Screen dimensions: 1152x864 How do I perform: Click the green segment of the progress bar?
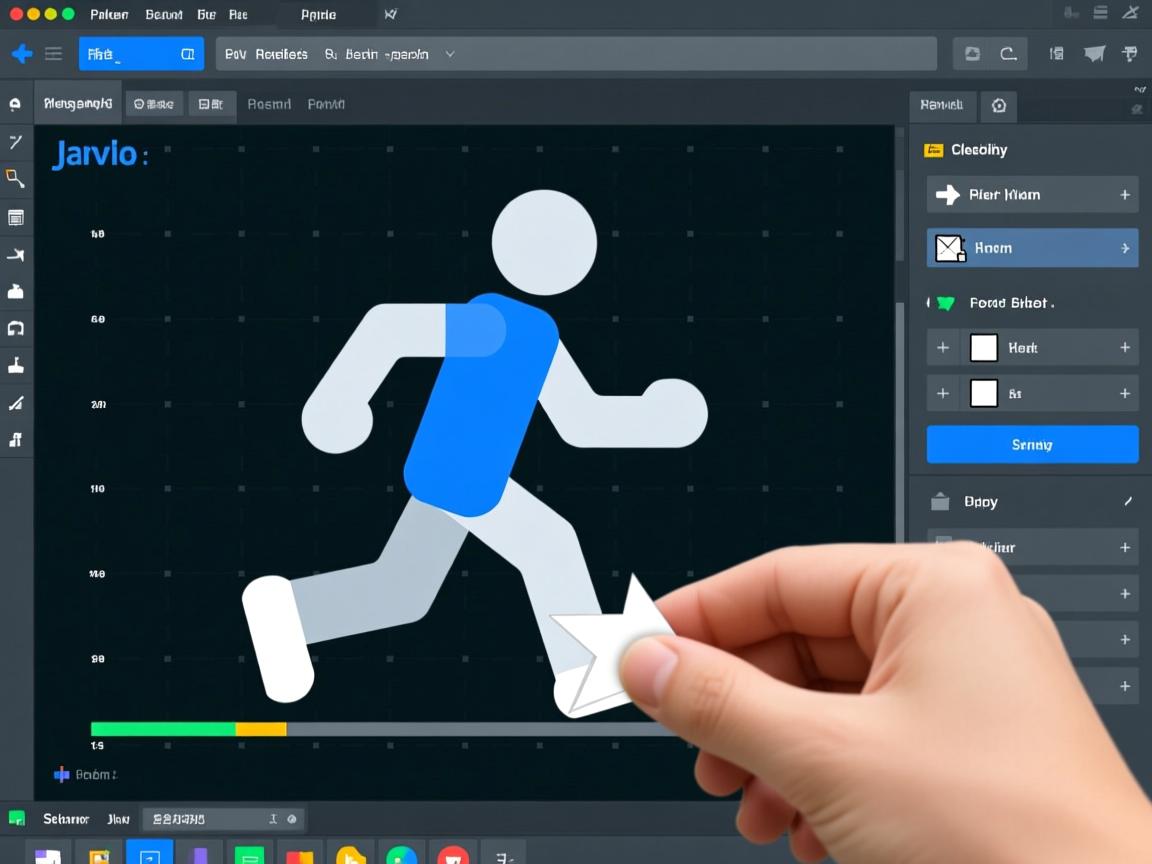tap(162, 729)
